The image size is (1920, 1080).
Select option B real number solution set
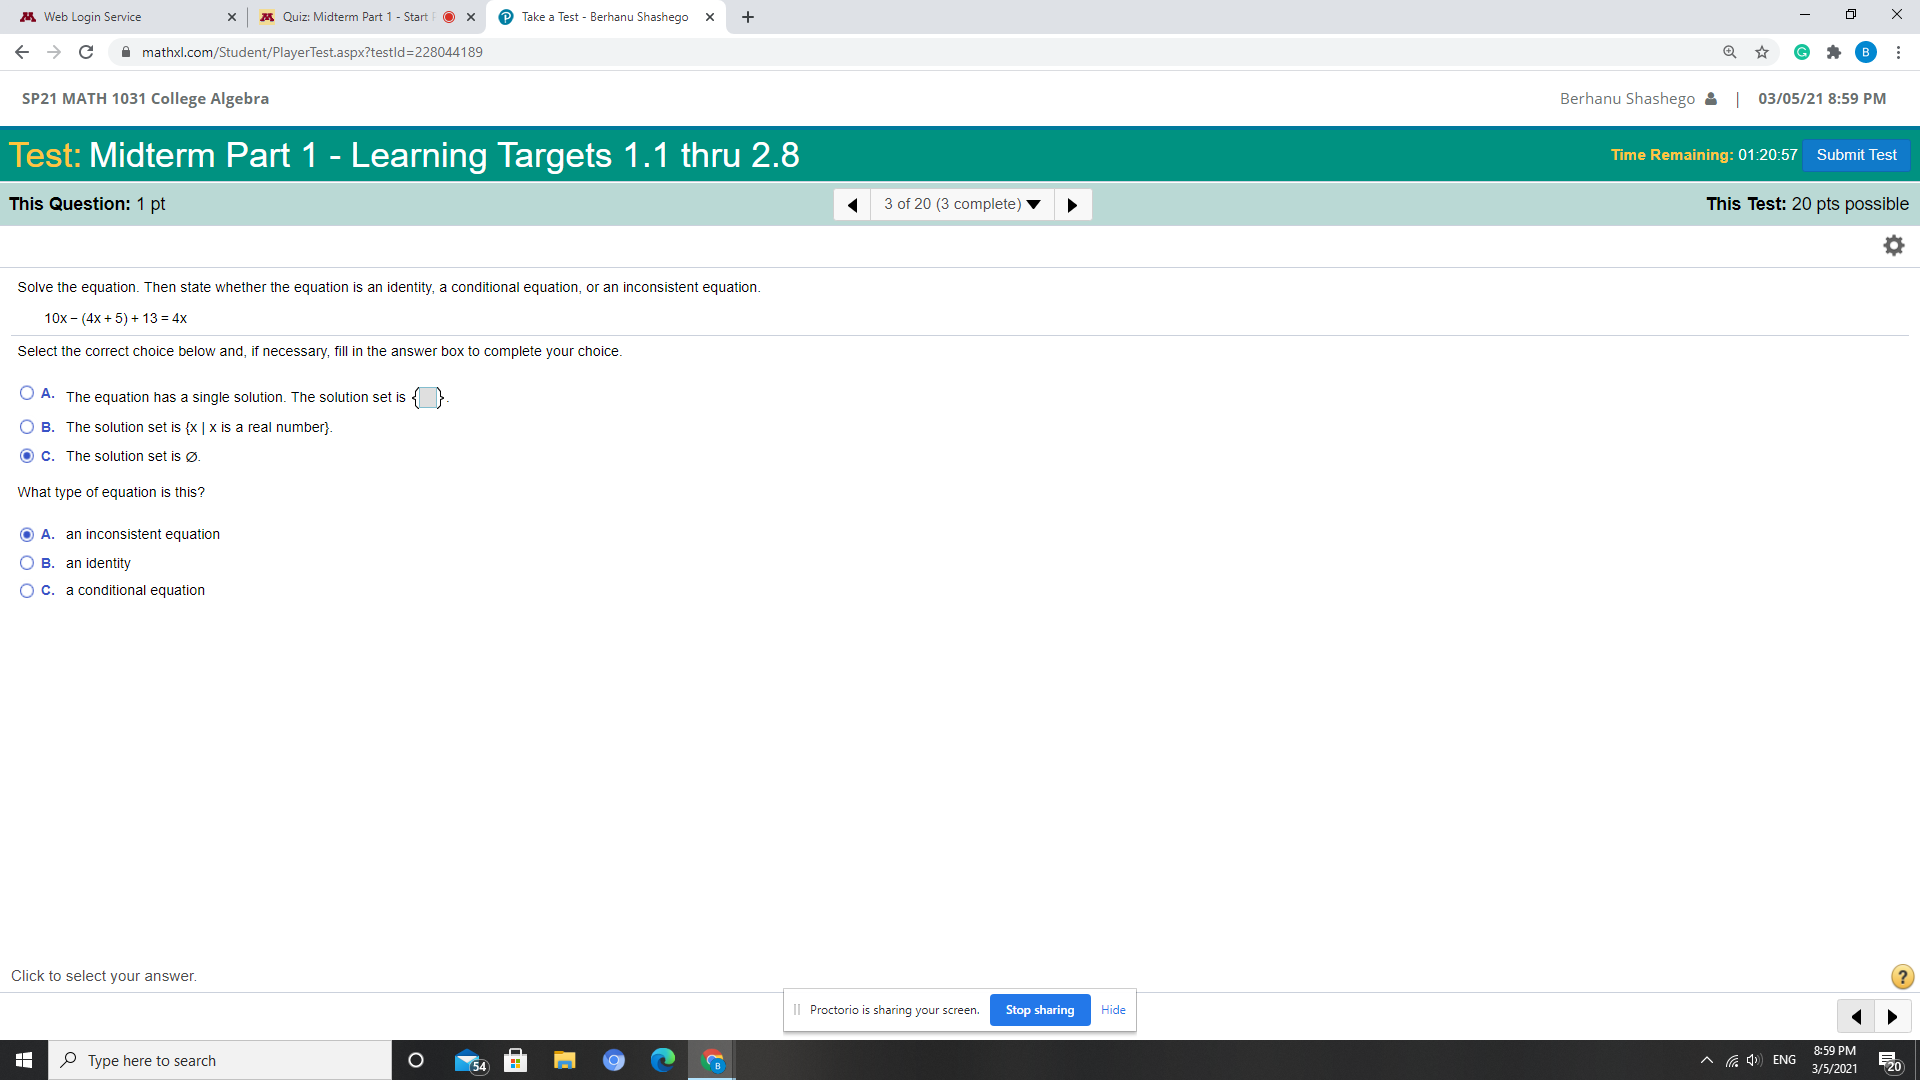point(27,427)
